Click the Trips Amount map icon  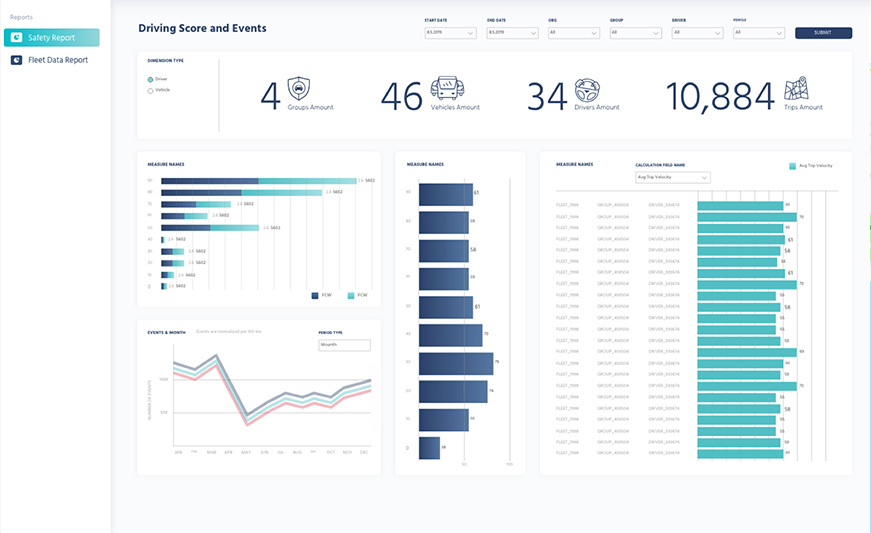796,88
